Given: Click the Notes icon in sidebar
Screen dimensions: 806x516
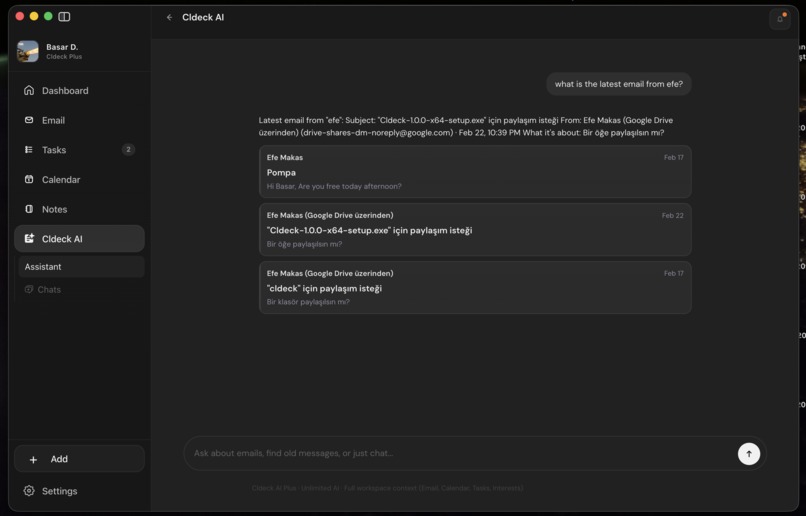Looking at the screenshot, I should [29, 209].
